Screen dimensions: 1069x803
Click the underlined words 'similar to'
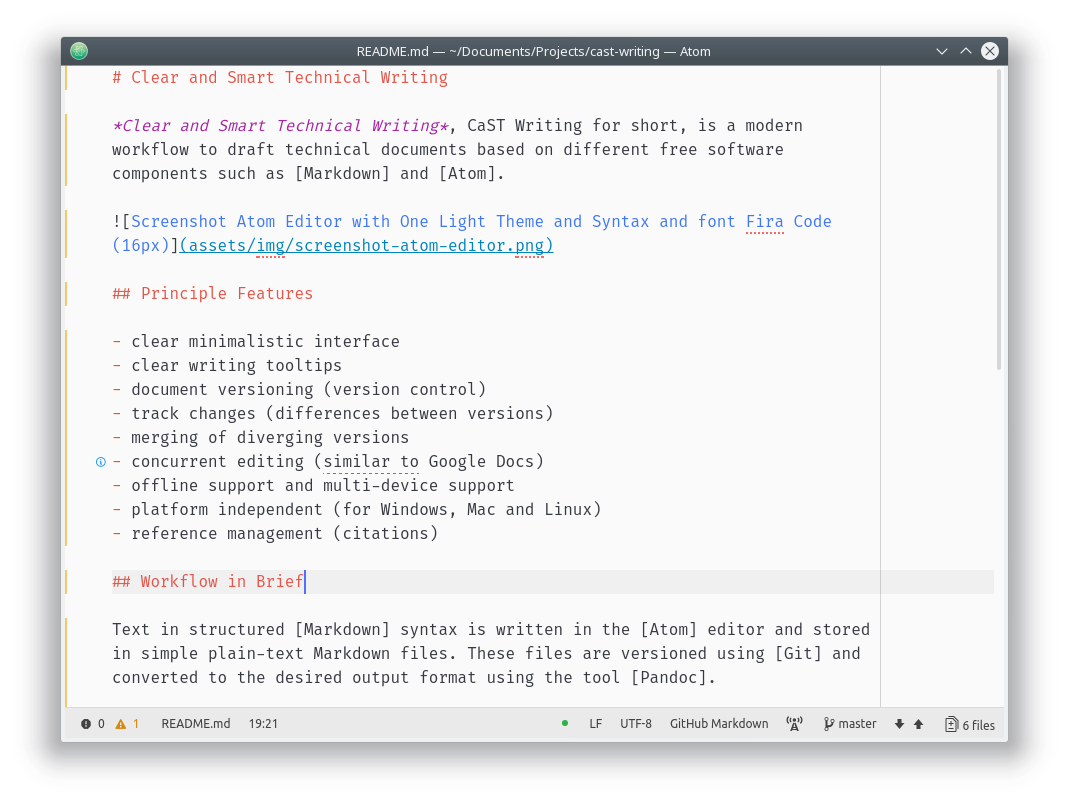coord(371,461)
